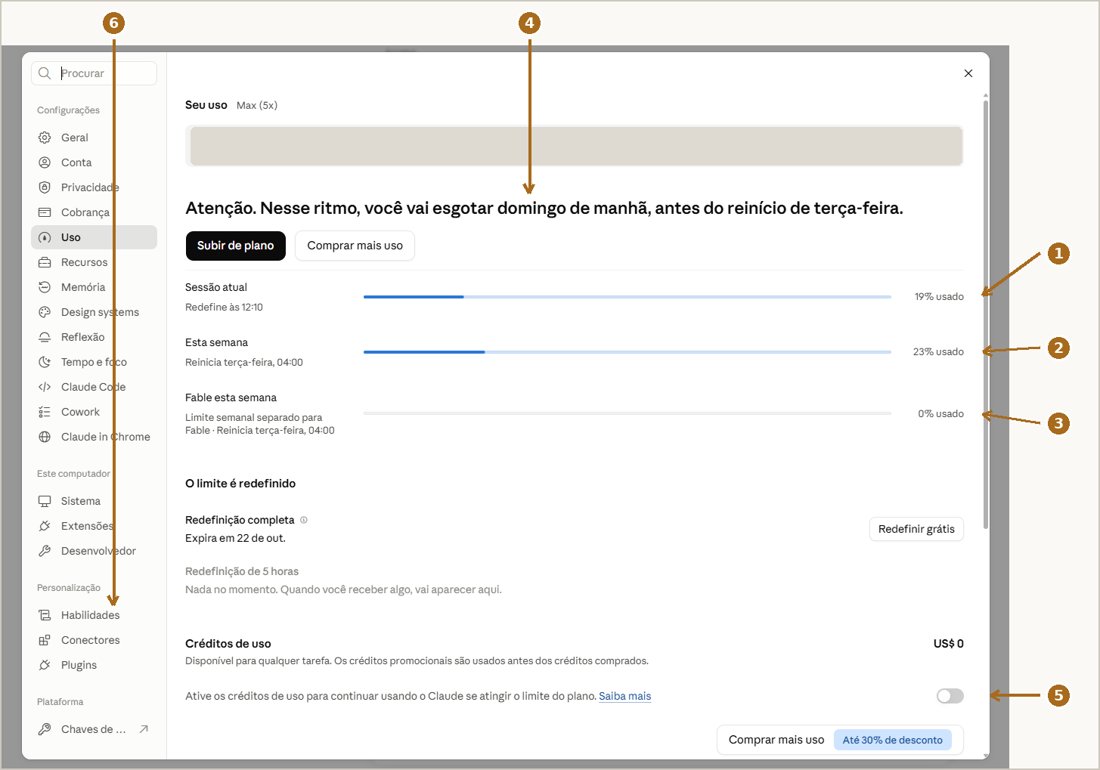Click the Conectores icon in the sidebar
This screenshot has width=1100, height=770.
point(45,640)
